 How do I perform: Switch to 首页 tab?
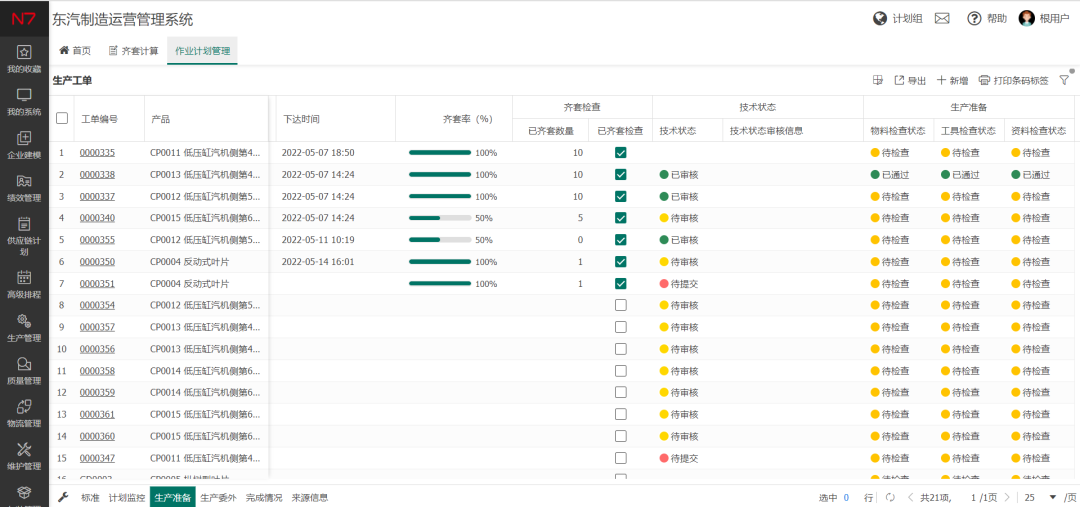tap(75, 50)
